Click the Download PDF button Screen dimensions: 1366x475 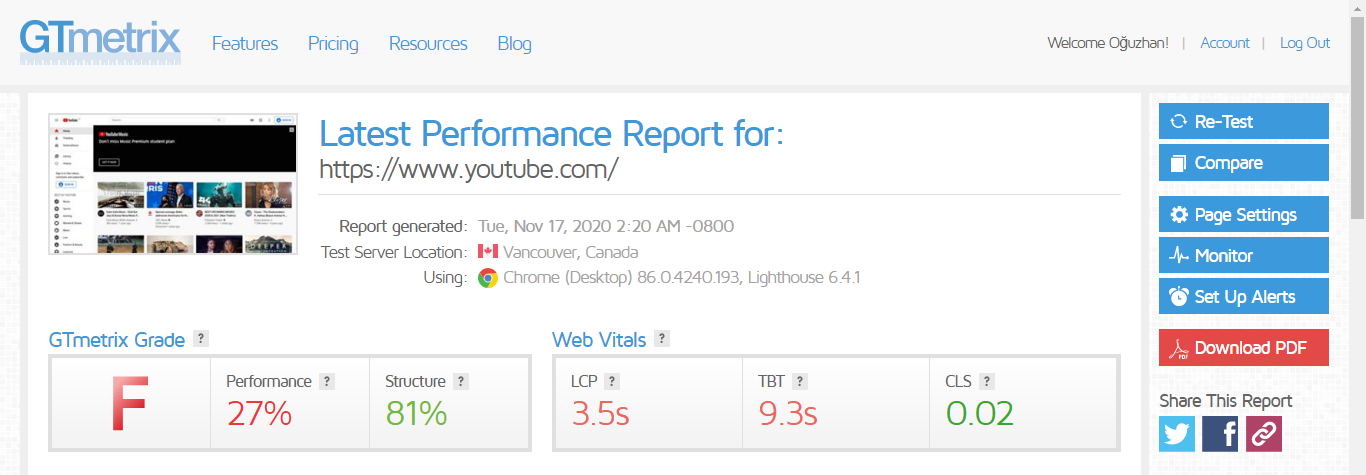[x=1244, y=347]
